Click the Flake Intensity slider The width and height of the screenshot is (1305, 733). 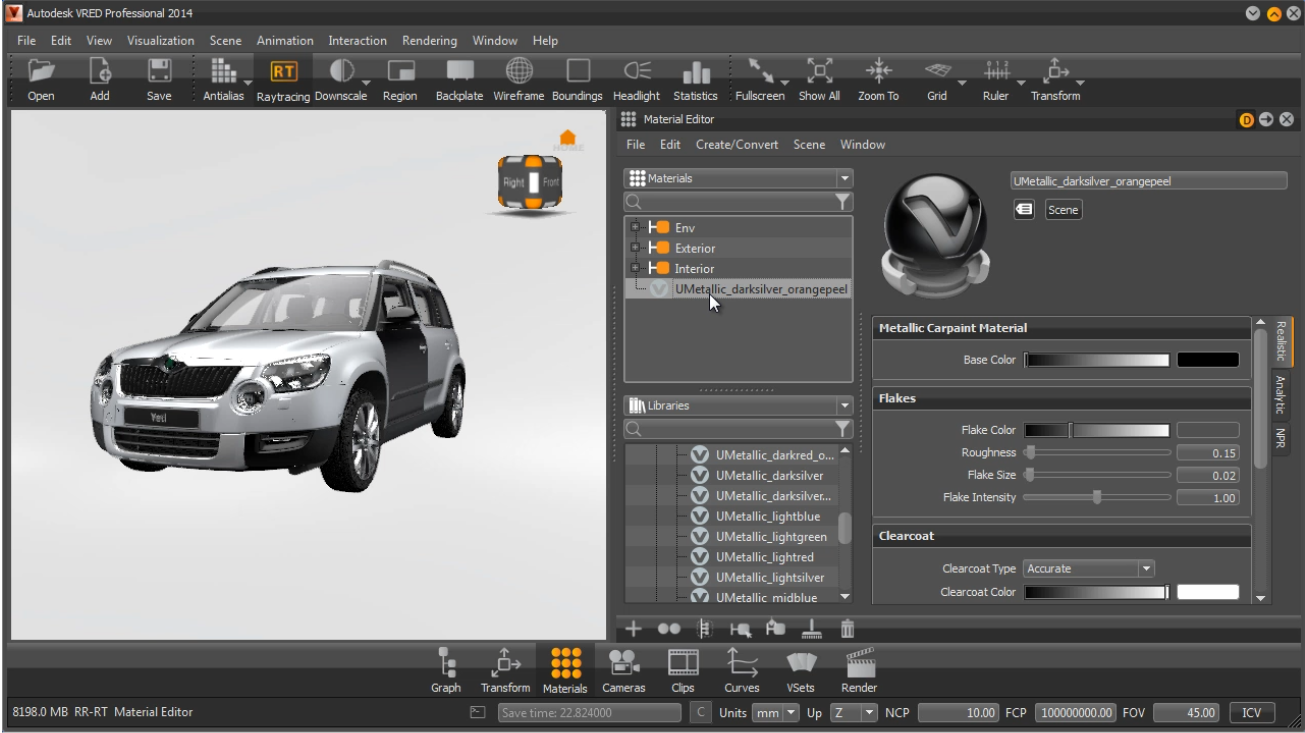1097,497
